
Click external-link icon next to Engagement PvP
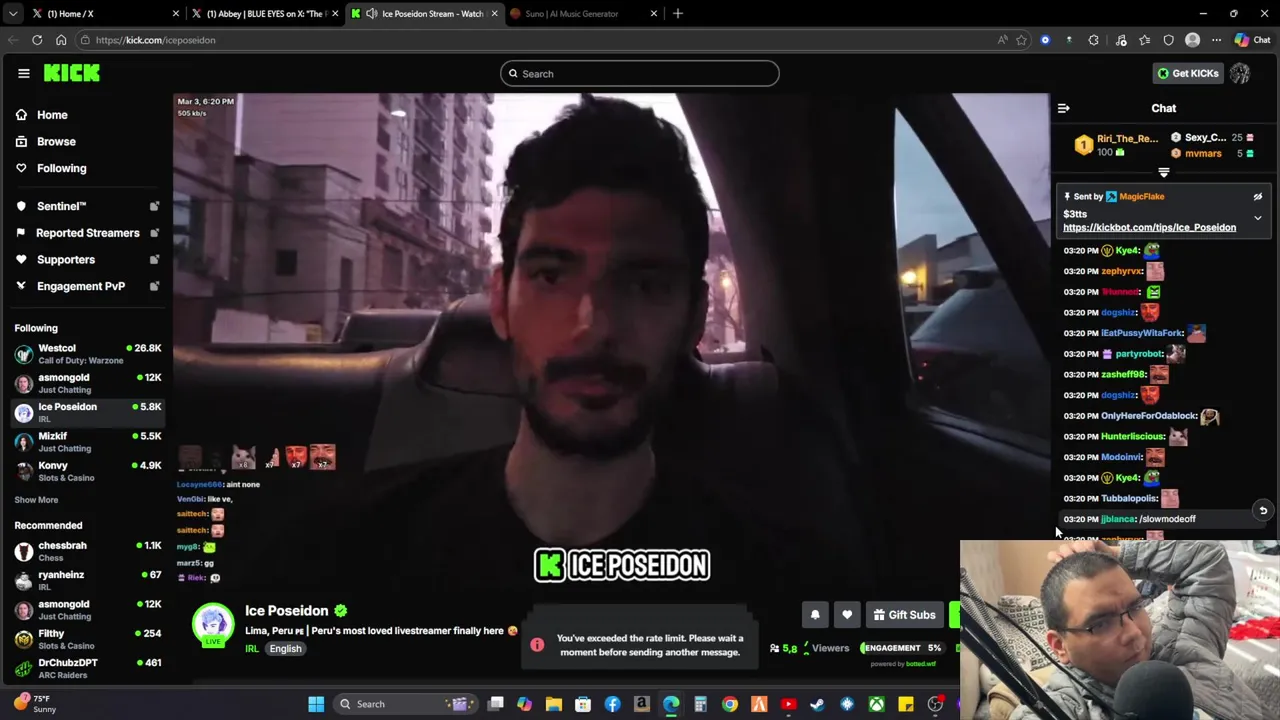coord(154,287)
